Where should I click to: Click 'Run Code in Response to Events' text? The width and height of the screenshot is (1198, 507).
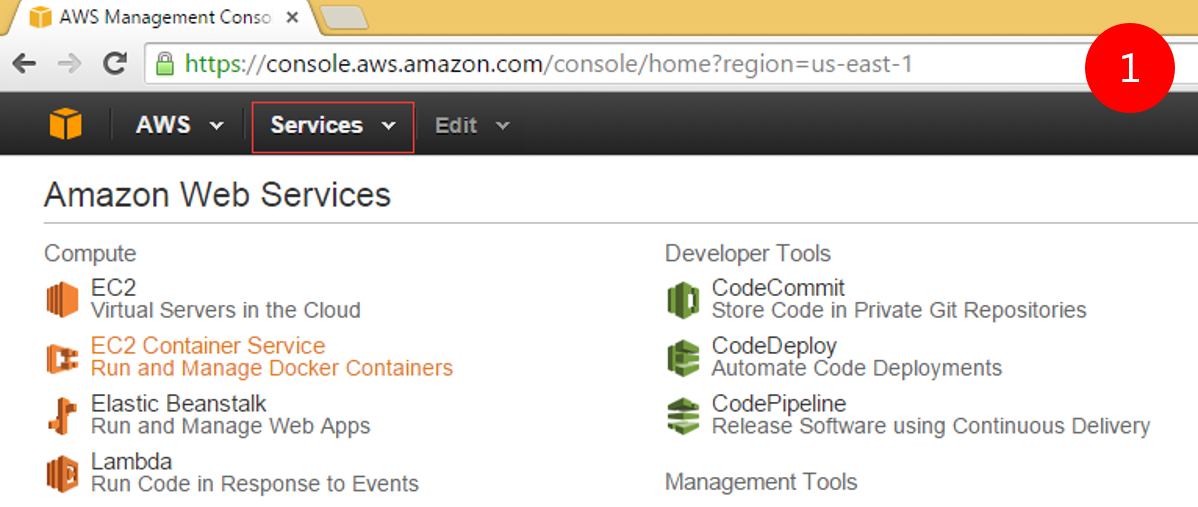(x=254, y=483)
